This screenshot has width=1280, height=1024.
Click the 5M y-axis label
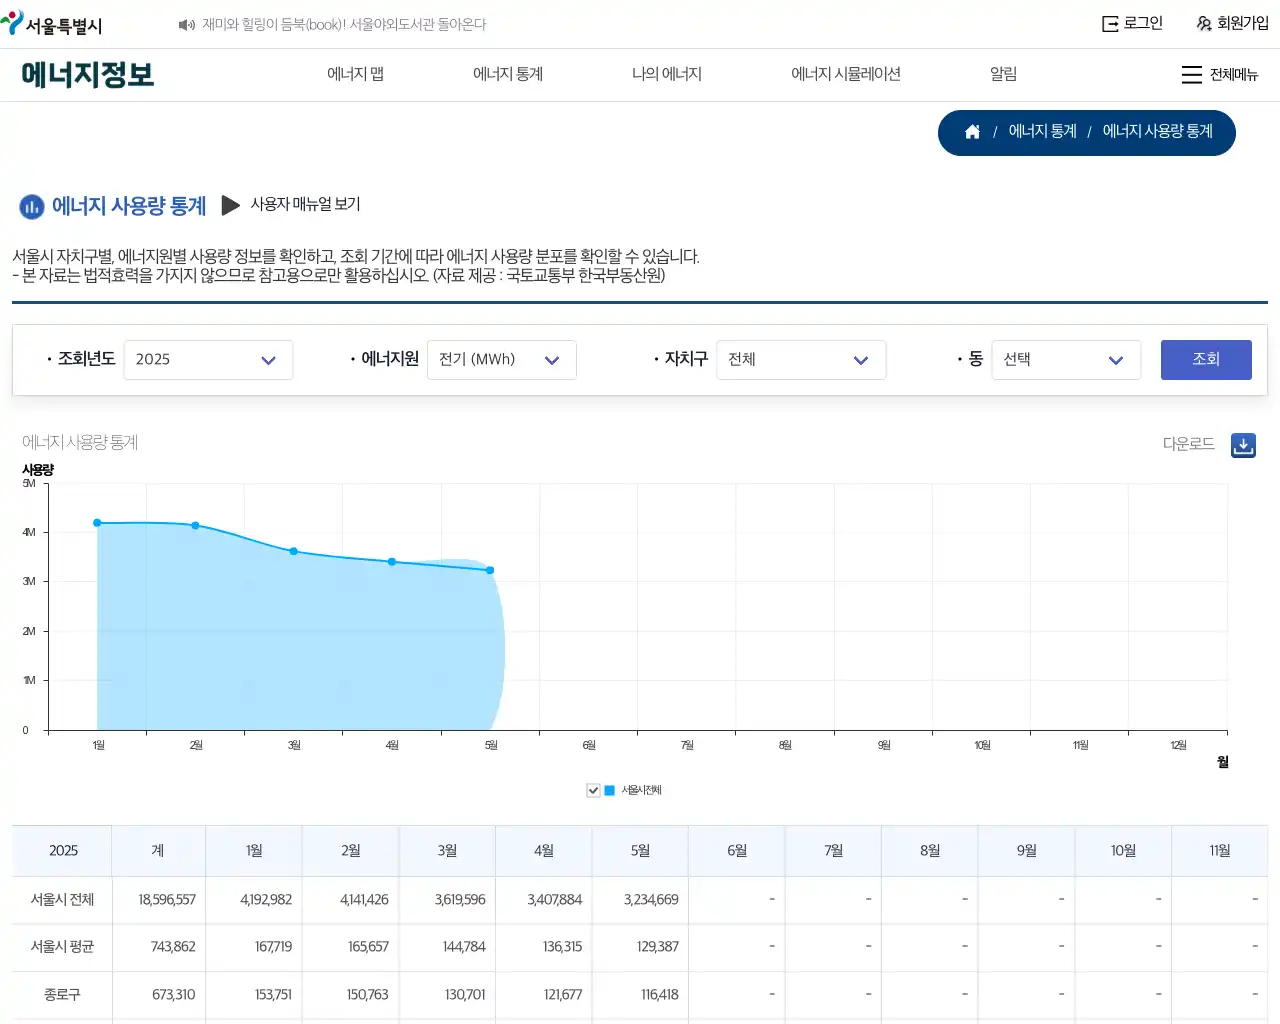[x=29, y=484]
